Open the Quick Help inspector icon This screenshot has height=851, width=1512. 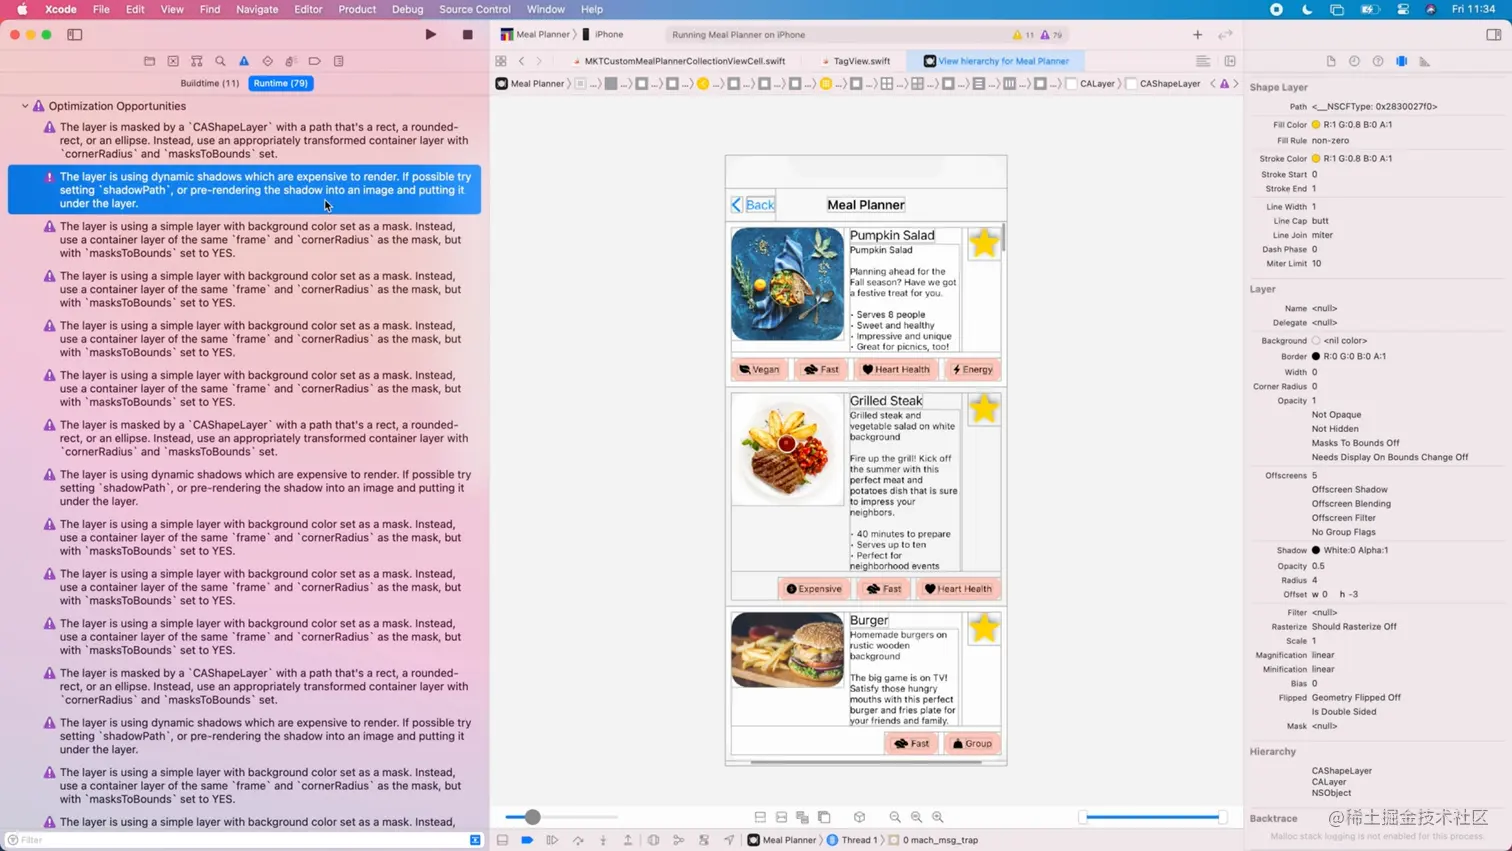(1378, 61)
